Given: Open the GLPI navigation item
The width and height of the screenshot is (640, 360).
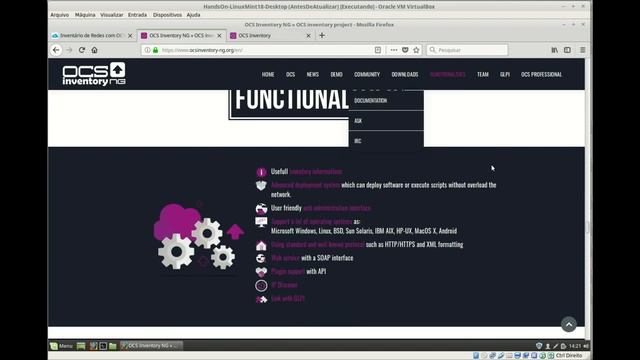Looking at the screenshot, I should click(x=505, y=74).
